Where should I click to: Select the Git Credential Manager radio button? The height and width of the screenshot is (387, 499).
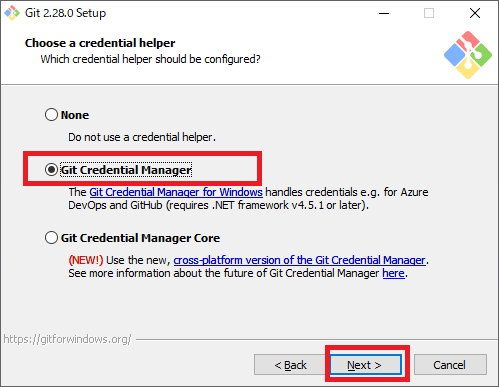pyautogui.click(x=51, y=170)
